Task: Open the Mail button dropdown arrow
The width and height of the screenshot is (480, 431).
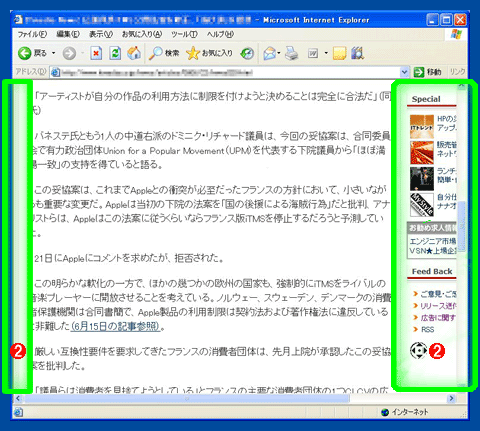Action: click(279, 53)
